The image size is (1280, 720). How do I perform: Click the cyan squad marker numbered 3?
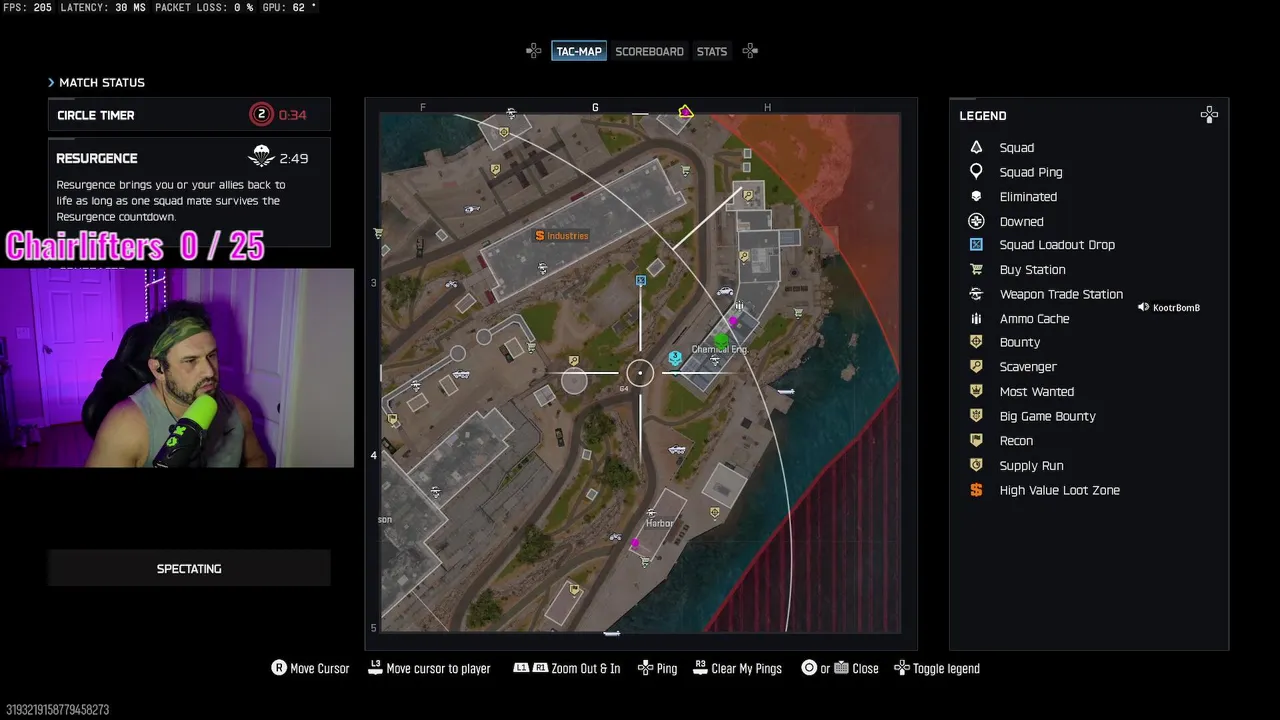(x=676, y=358)
